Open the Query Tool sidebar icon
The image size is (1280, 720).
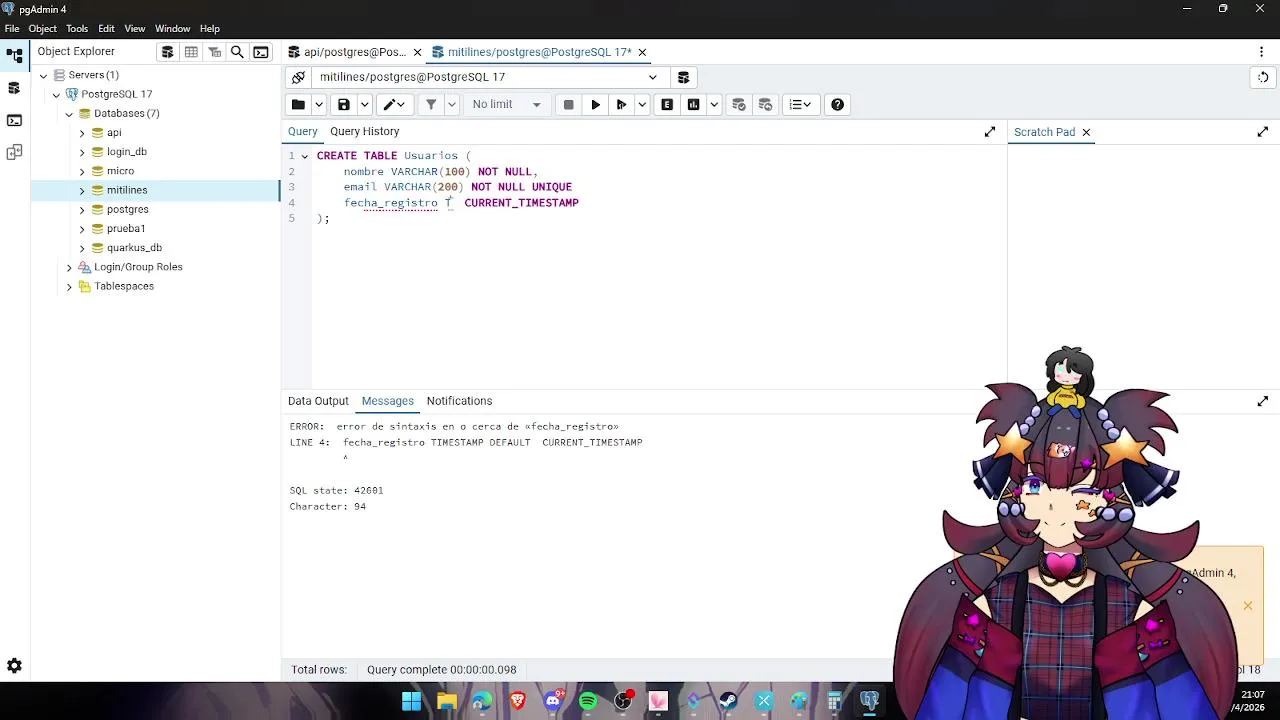point(14,120)
